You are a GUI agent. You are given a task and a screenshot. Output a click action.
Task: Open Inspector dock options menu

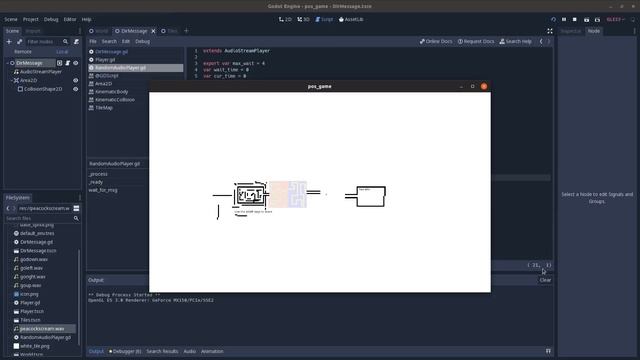[x=634, y=31]
